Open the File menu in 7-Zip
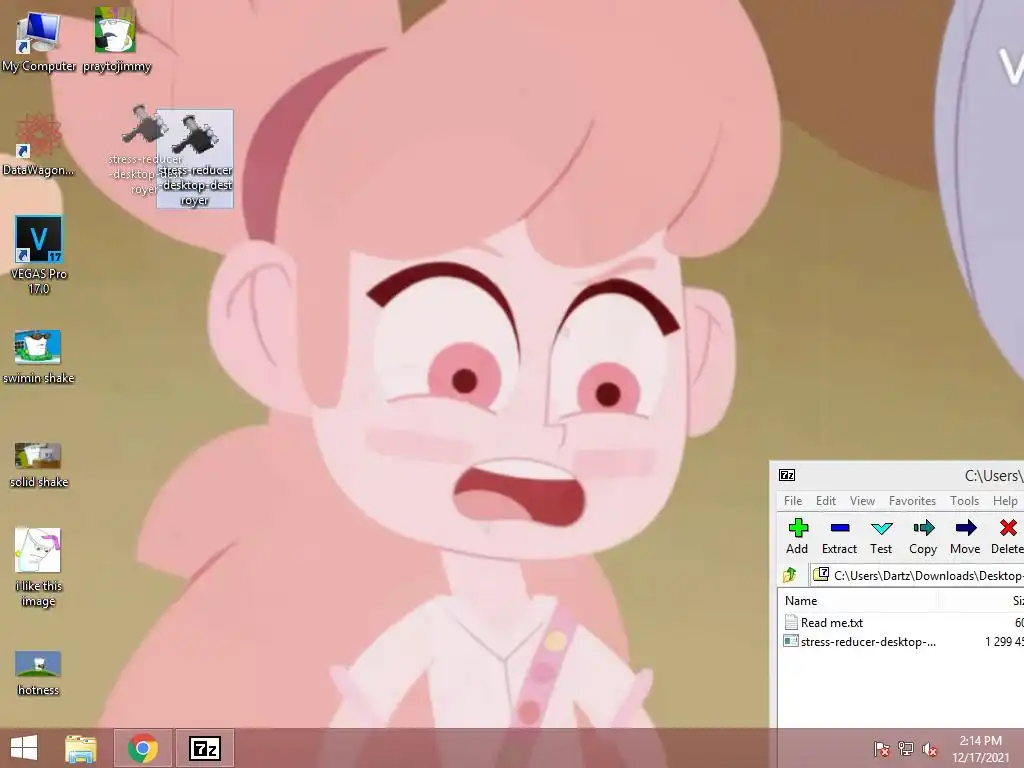Screen dimensions: 1024x768 click(x=793, y=501)
